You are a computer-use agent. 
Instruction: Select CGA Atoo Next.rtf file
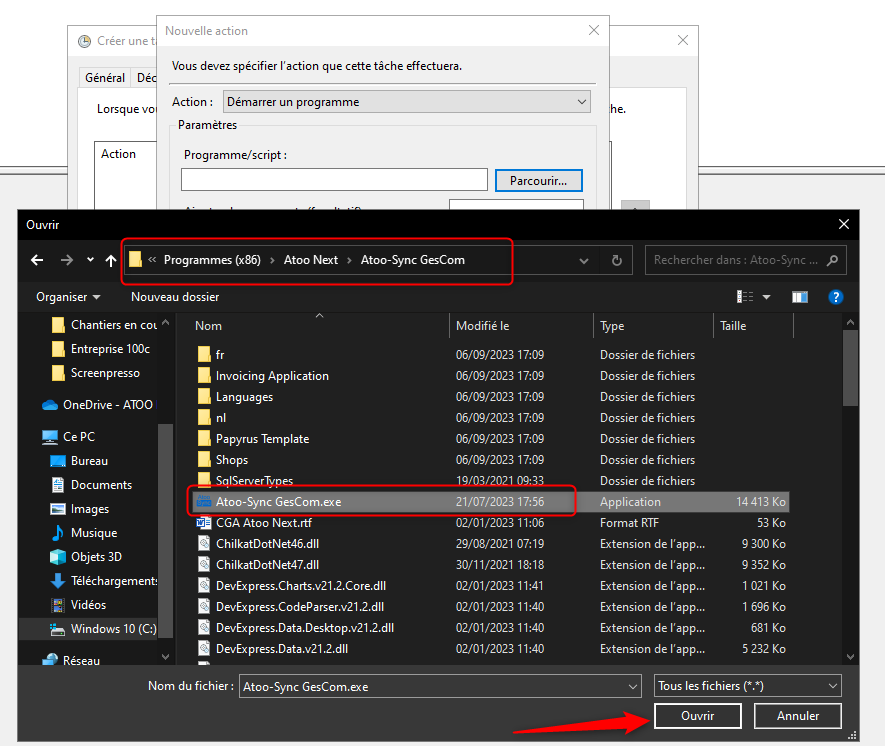tap(490, 523)
